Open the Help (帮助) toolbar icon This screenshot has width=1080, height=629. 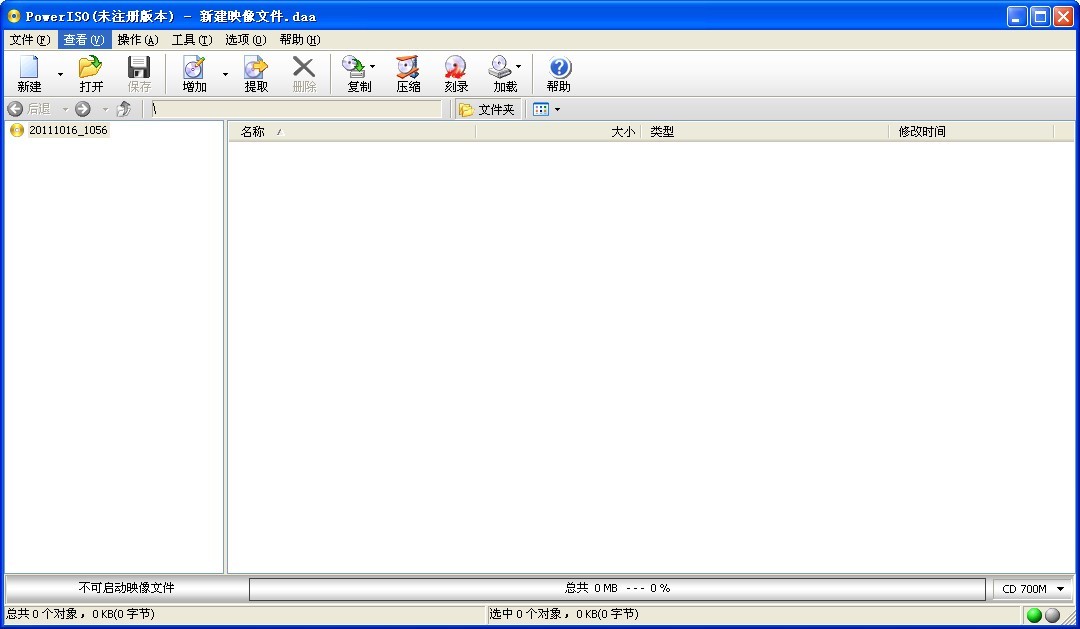coord(559,74)
